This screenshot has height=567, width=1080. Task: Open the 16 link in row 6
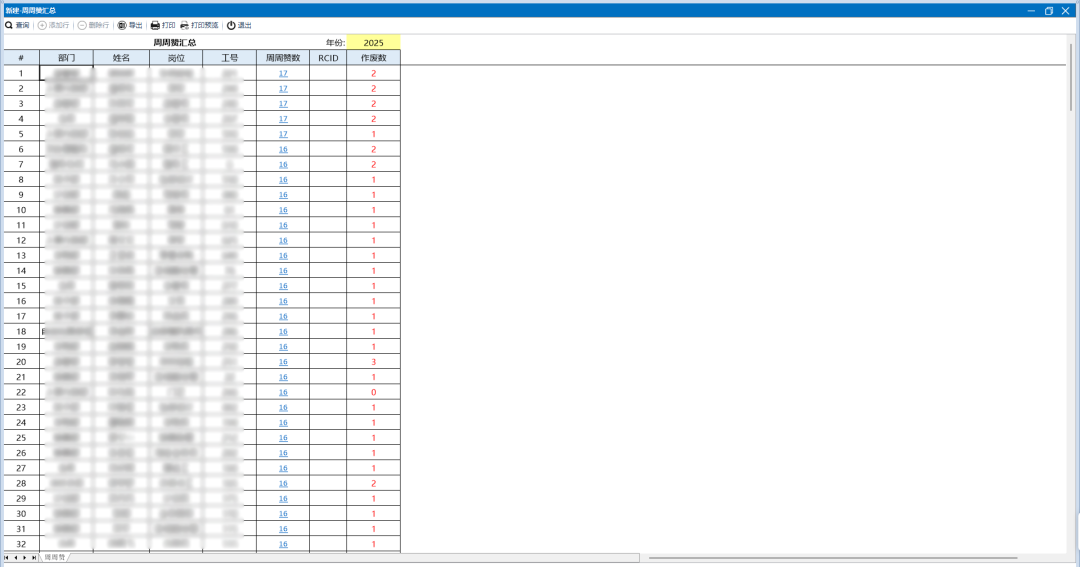click(283, 150)
